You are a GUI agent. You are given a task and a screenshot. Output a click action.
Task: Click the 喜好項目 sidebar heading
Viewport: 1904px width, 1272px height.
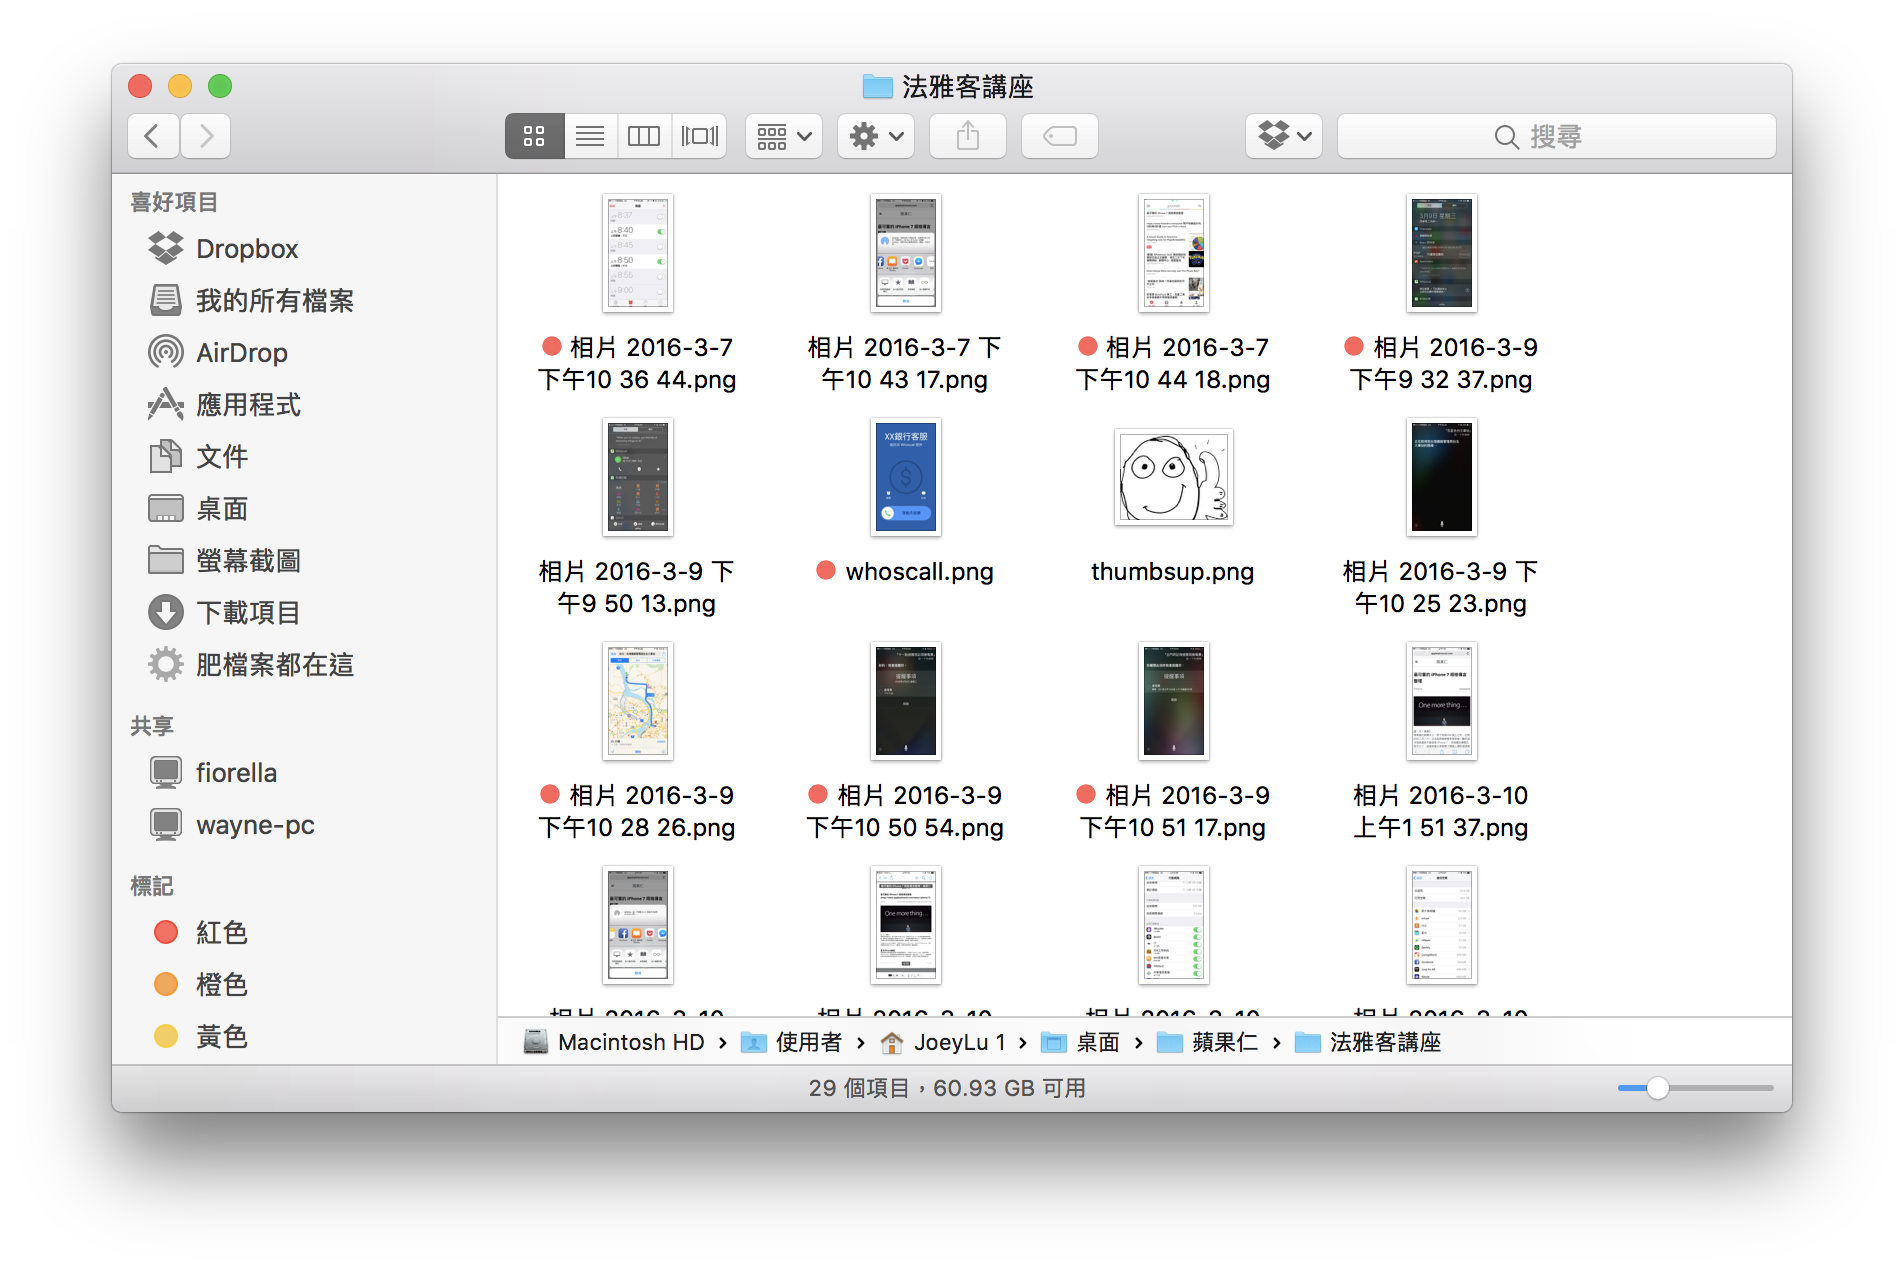click(174, 202)
